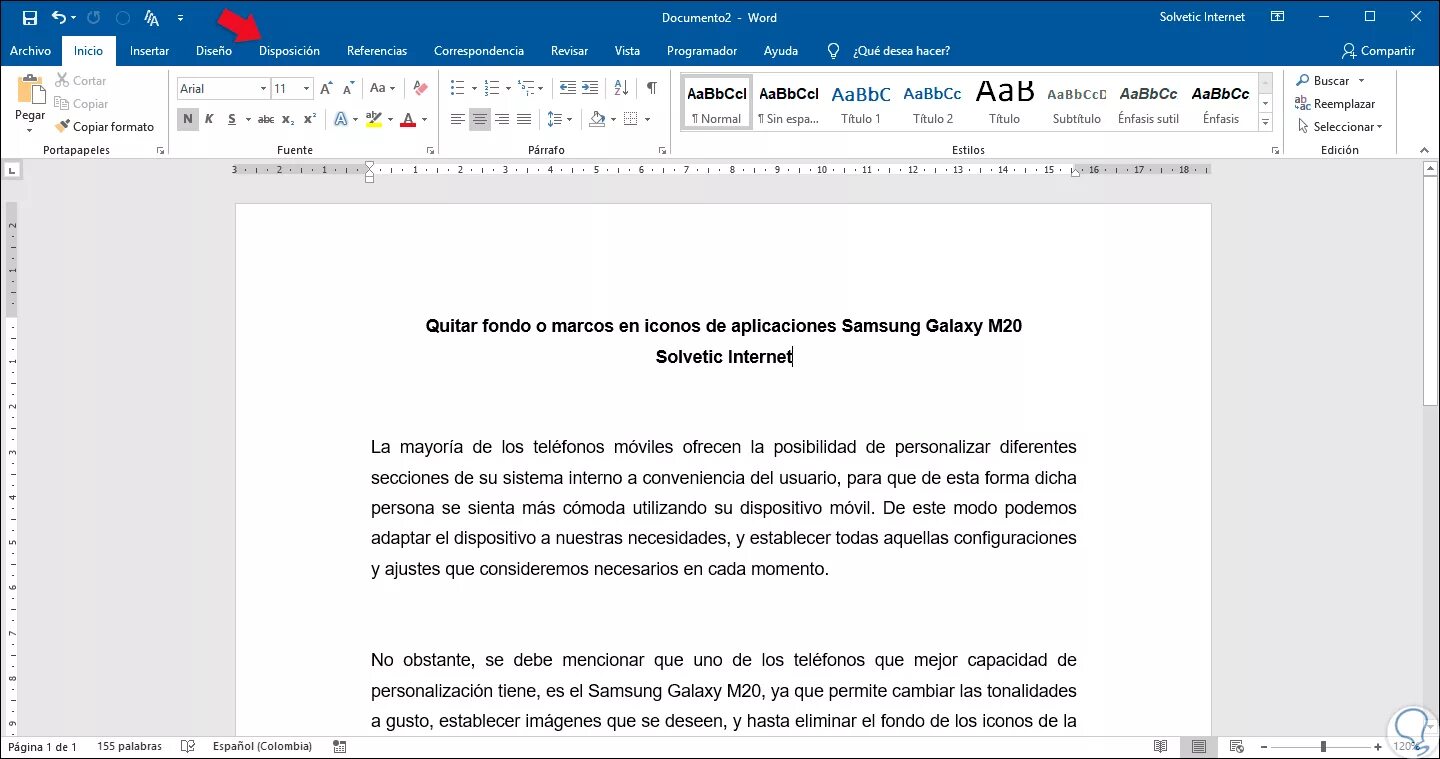Click the borders icon in Párrafo

[x=630, y=119]
